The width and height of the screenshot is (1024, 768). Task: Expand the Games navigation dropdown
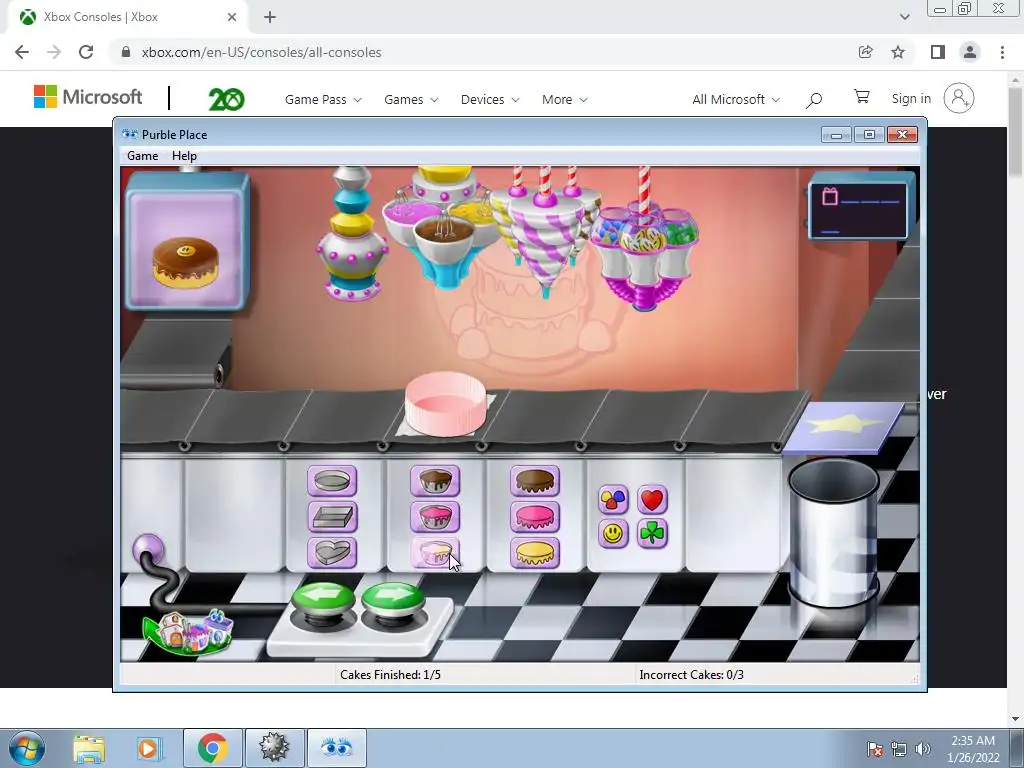click(x=411, y=99)
